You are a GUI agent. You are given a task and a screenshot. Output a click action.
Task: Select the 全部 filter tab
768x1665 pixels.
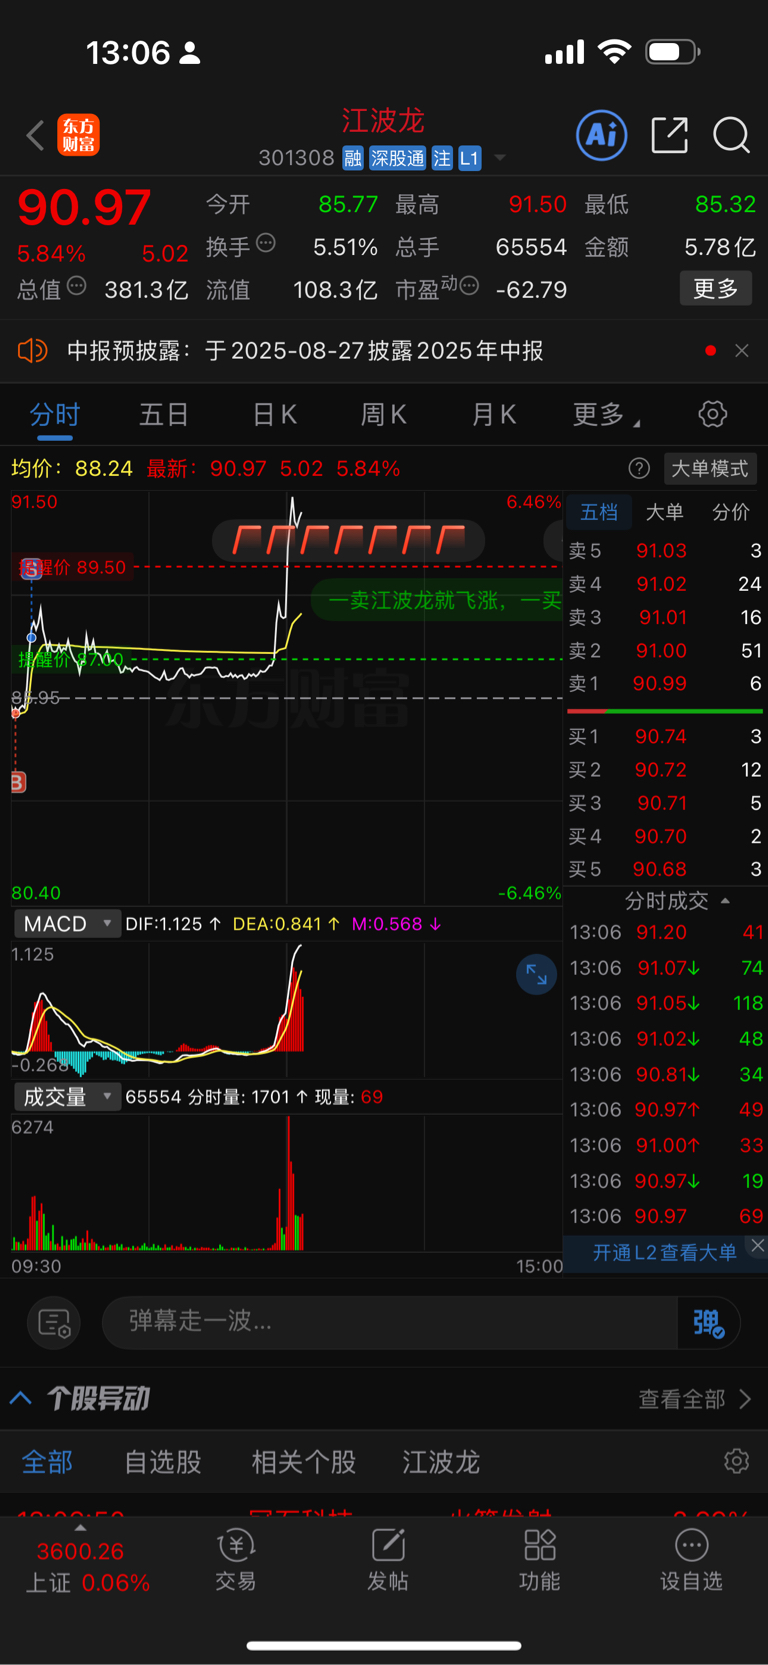(47, 1462)
